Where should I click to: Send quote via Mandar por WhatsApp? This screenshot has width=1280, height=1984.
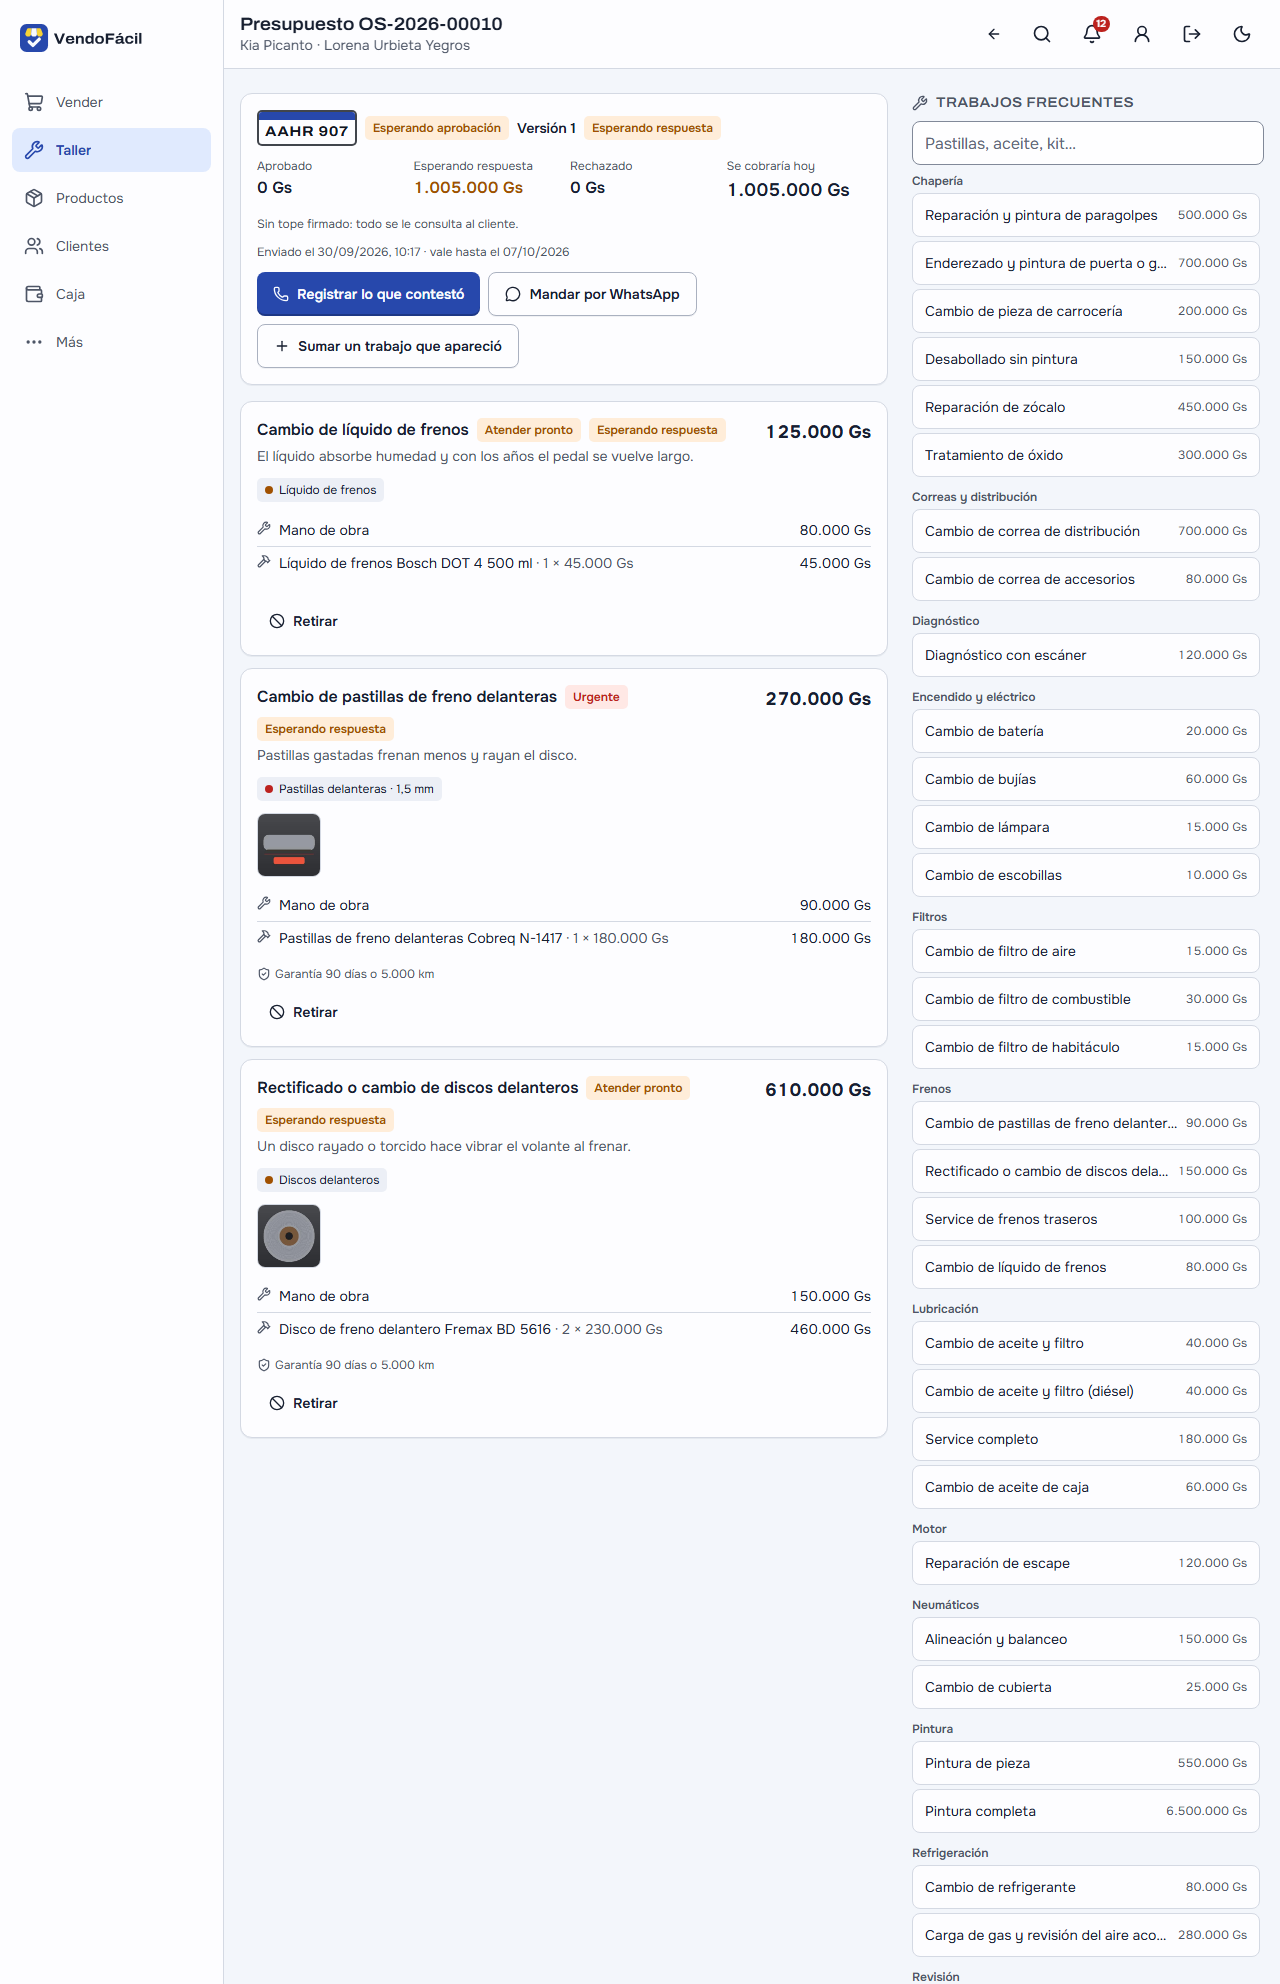coord(592,294)
